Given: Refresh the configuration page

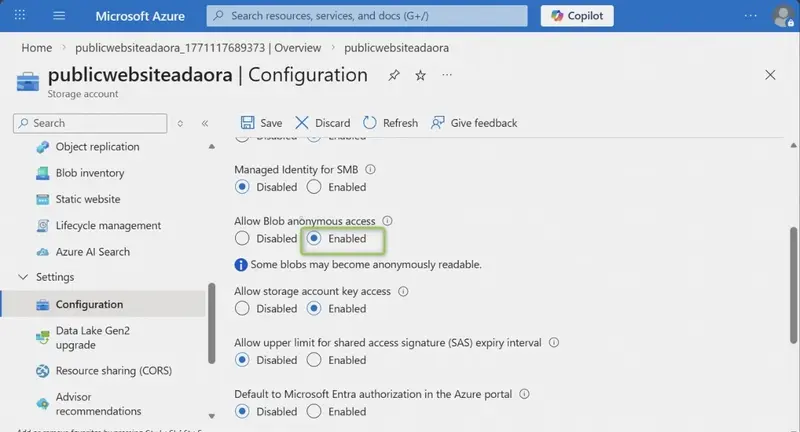Looking at the screenshot, I should [x=390, y=123].
